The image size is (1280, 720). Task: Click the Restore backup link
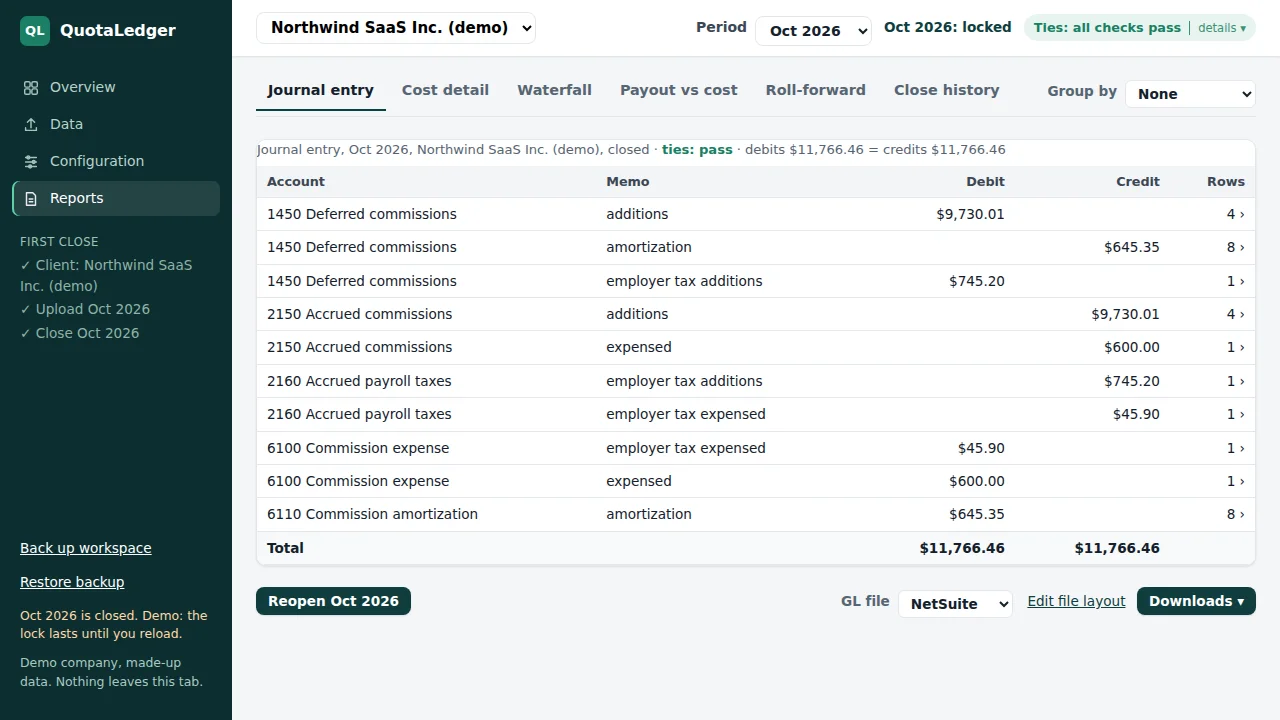tap(72, 582)
